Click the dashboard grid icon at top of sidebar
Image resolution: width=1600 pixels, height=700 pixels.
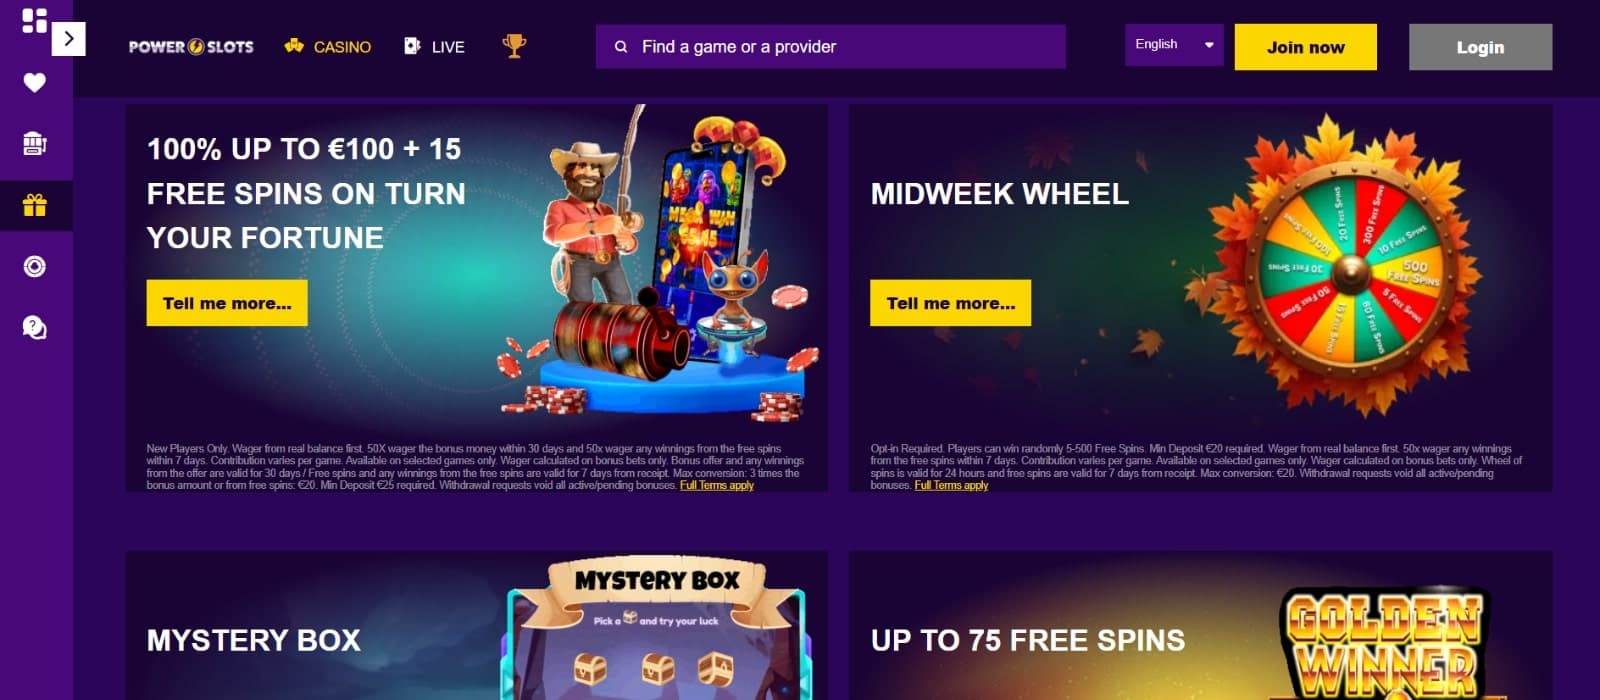tap(35, 21)
